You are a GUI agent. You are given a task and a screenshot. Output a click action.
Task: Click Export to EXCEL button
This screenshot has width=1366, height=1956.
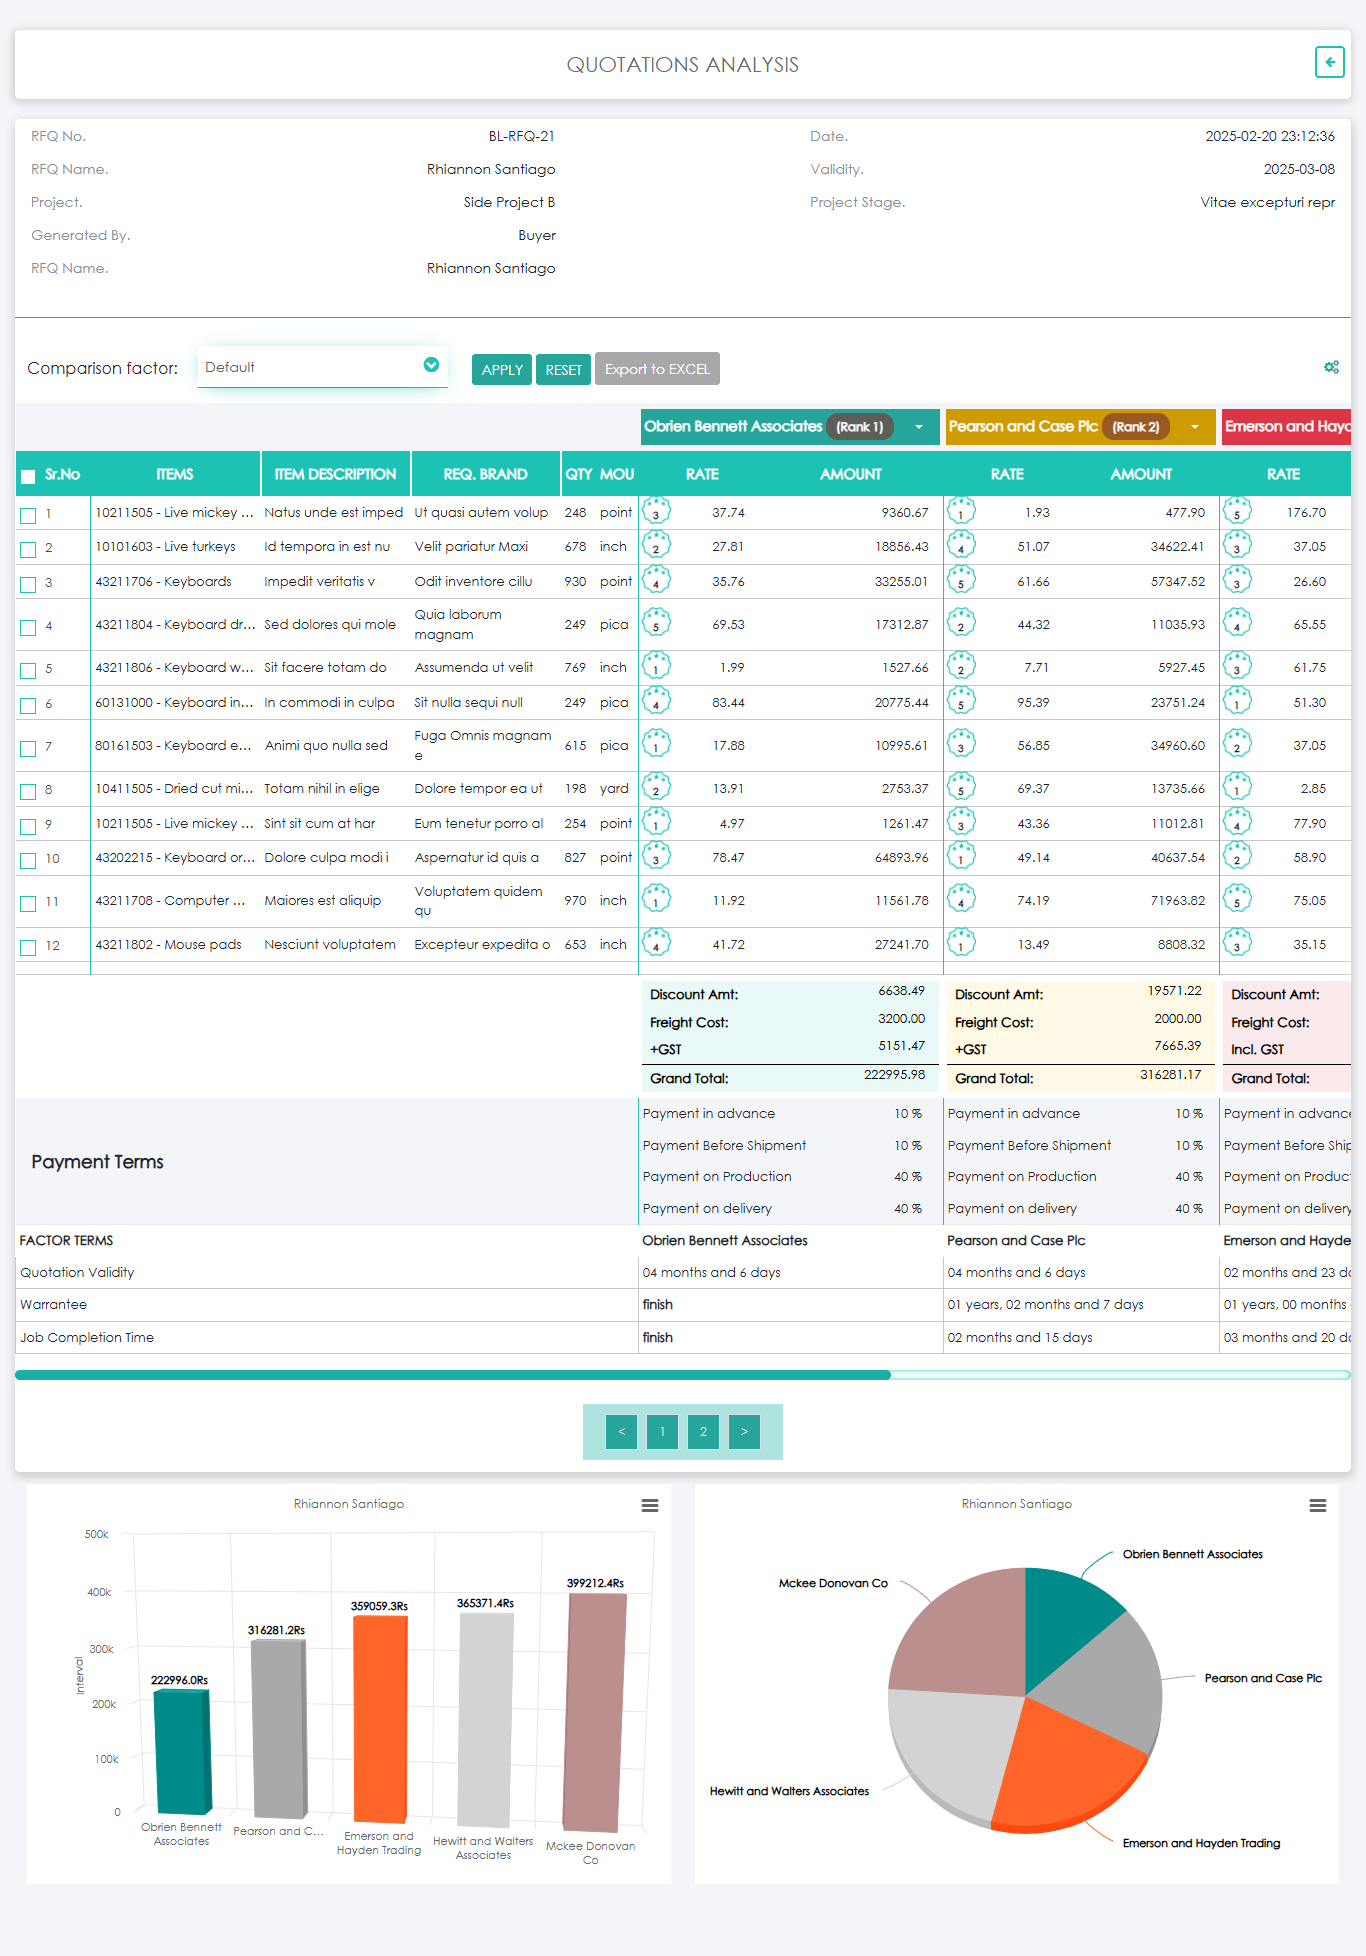(x=657, y=369)
